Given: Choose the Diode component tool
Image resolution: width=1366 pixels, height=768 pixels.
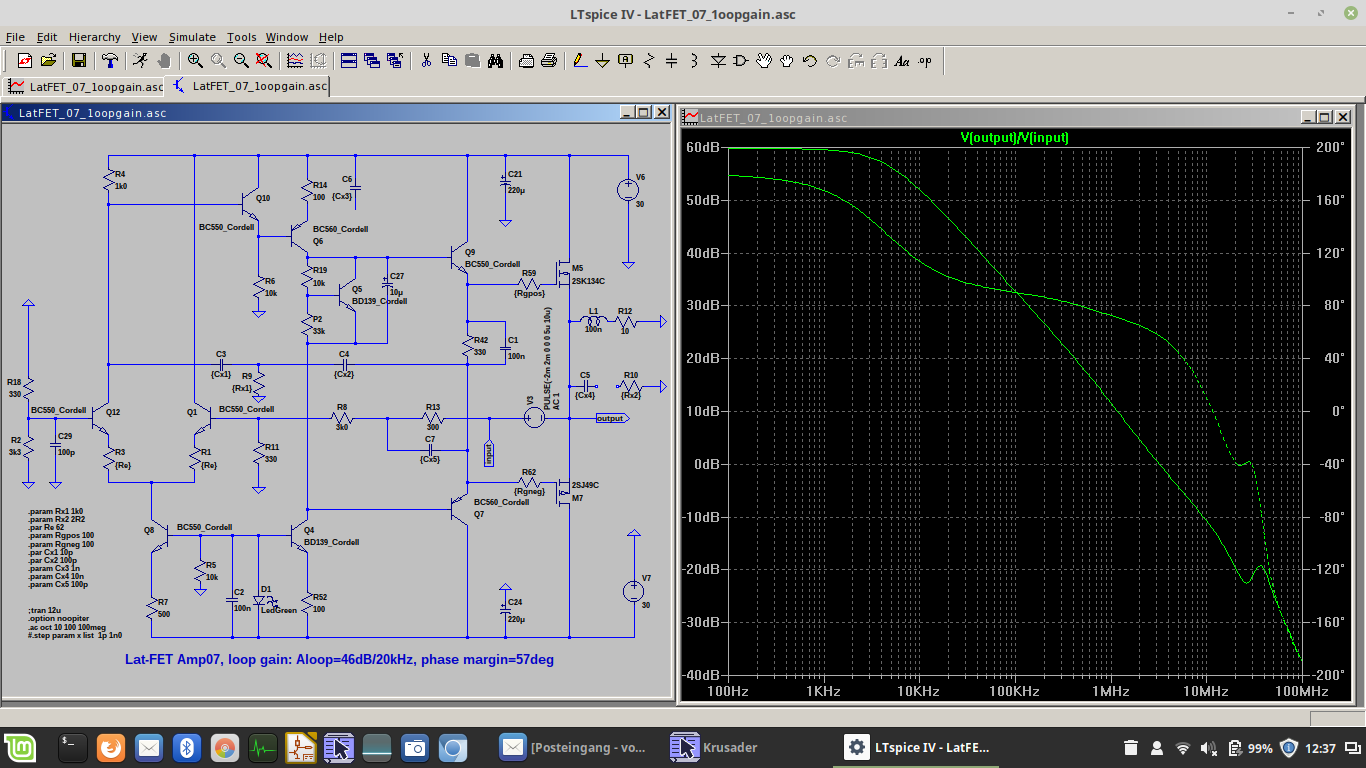Looking at the screenshot, I should pyautogui.click(x=718, y=61).
